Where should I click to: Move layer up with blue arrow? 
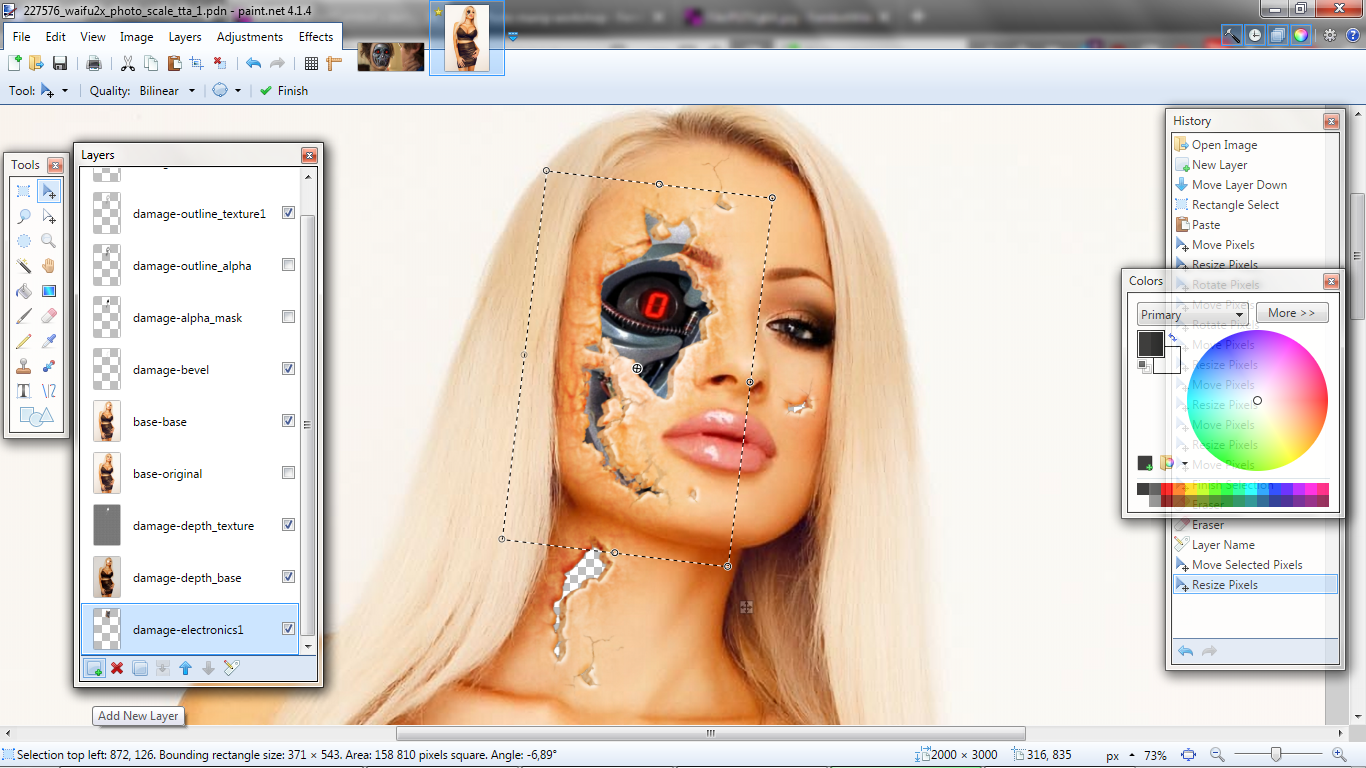tap(185, 668)
